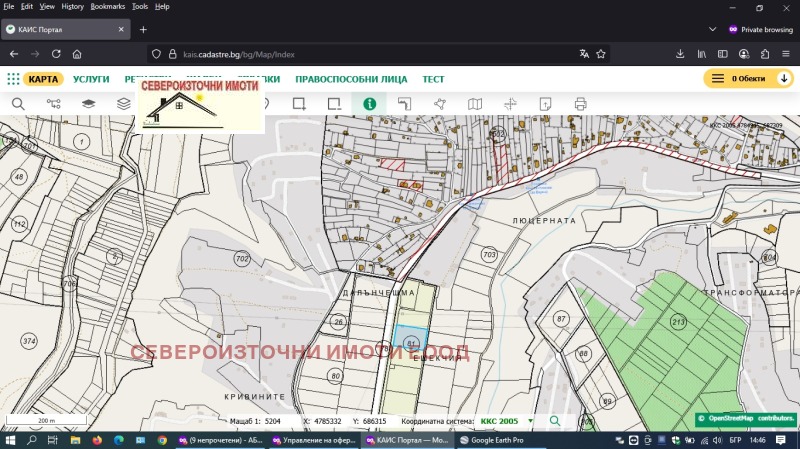The width and height of the screenshot is (800, 449).
Task: Go back to previous page
Action: click(x=14, y=54)
